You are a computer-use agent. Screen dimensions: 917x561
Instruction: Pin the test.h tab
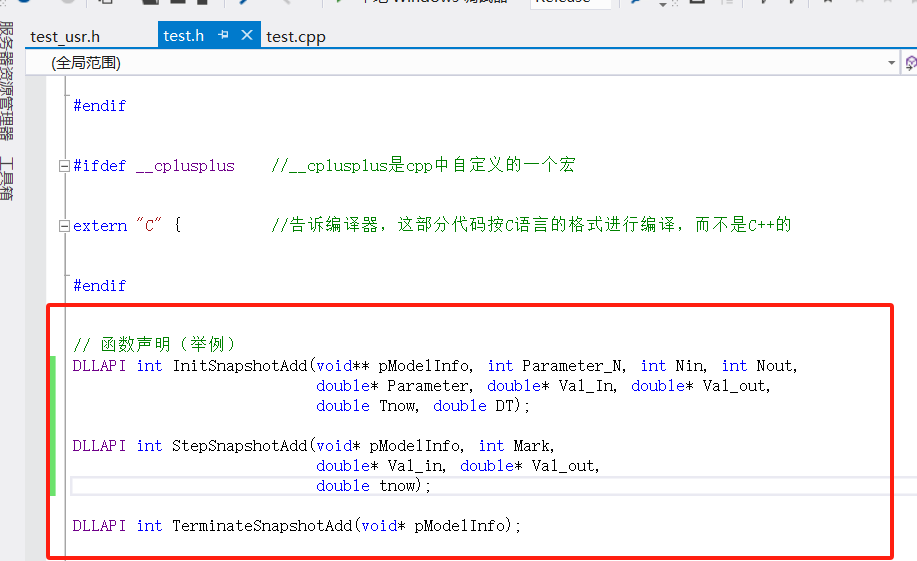pyautogui.click(x=223, y=35)
